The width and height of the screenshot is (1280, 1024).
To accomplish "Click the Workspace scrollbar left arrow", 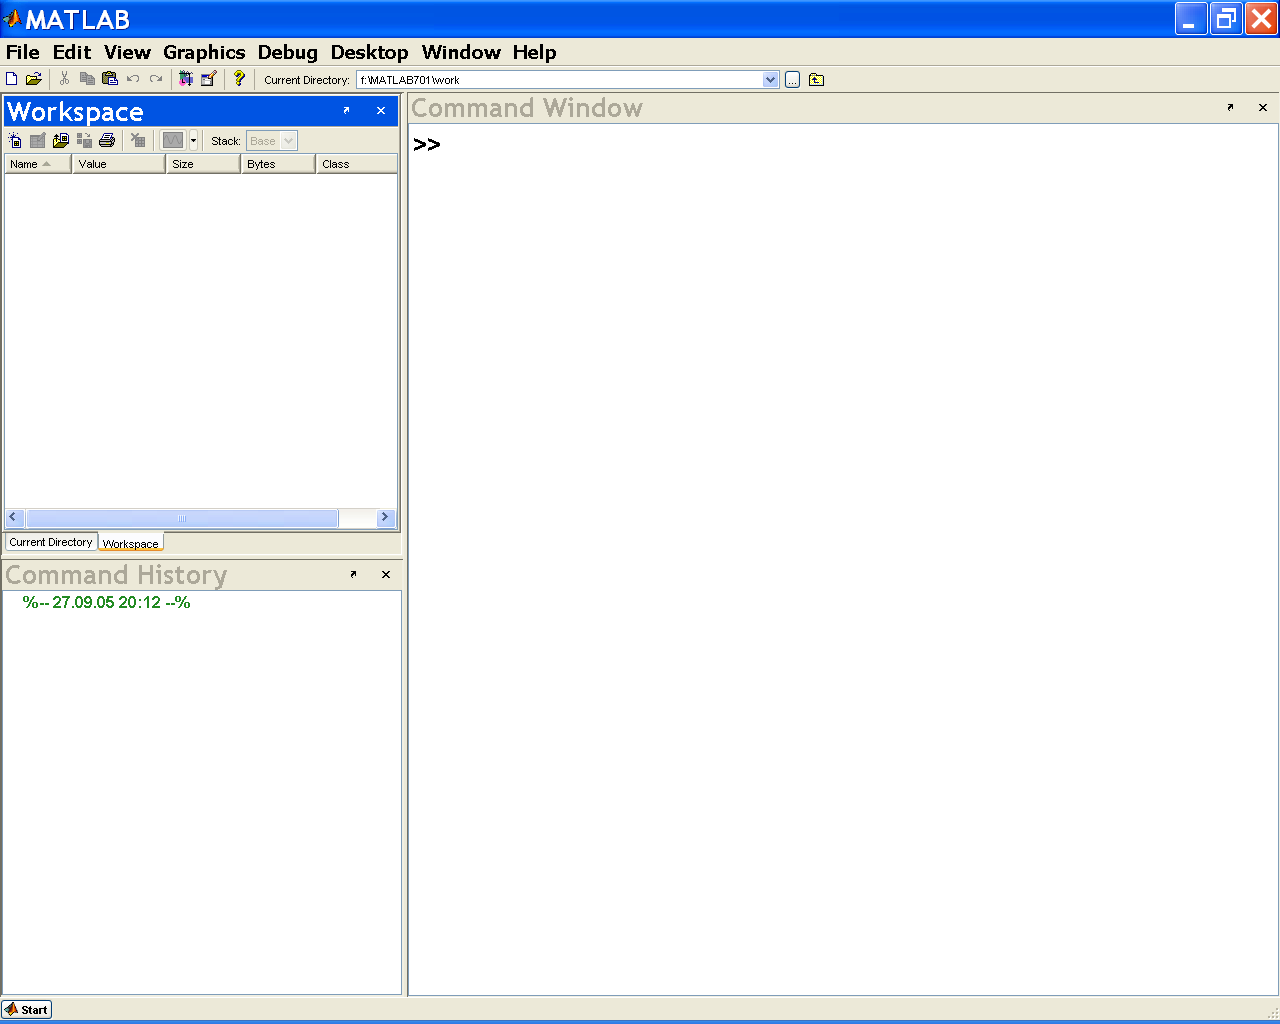I will [x=14, y=518].
